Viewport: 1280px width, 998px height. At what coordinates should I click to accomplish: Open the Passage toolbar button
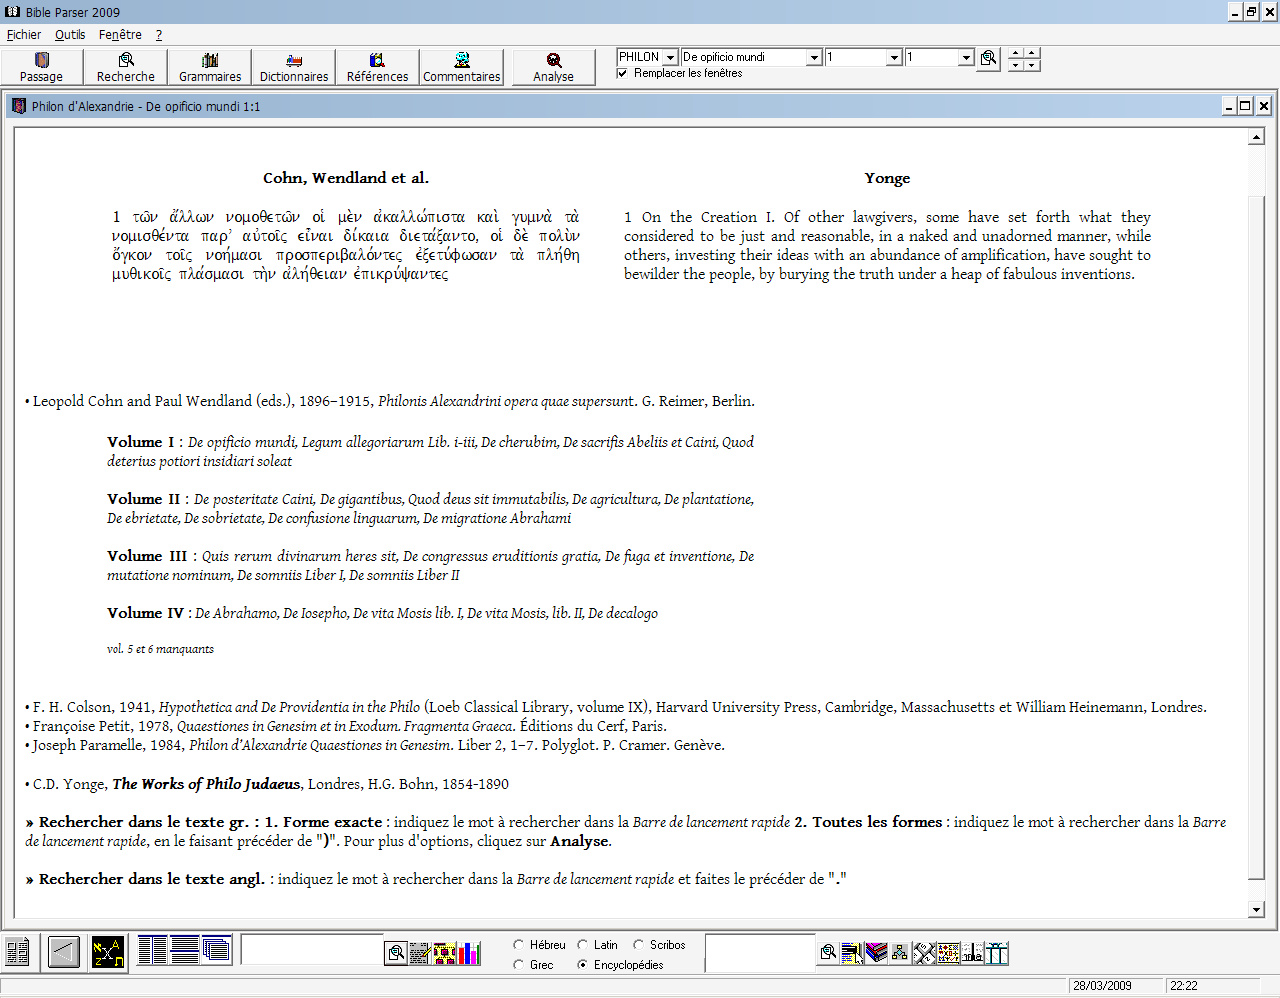click(41, 67)
